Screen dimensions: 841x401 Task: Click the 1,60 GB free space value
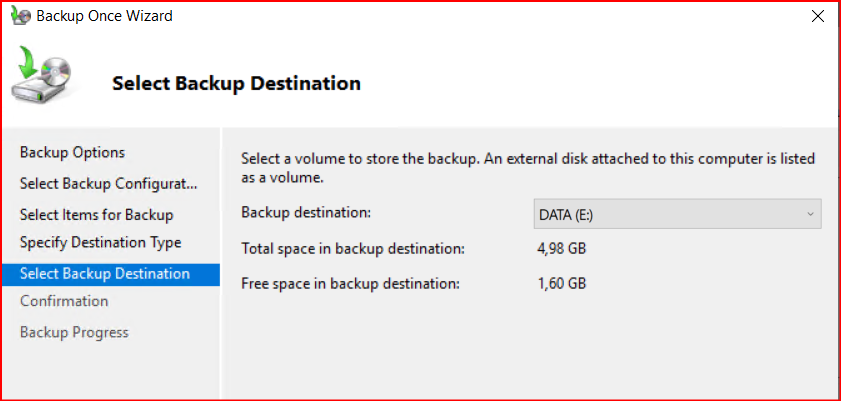click(561, 284)
